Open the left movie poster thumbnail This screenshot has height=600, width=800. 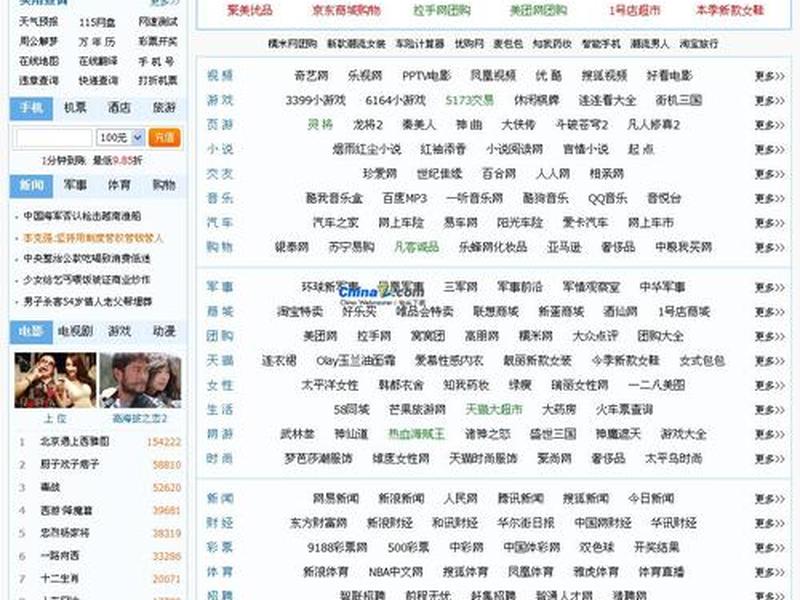click(x=55, y=380)
